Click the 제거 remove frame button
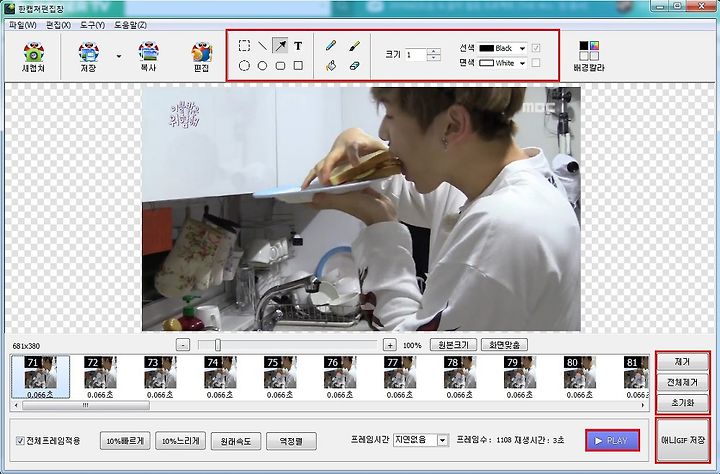Image resolution: width=720 pixels, height=474 pixels. pos(683,362)
